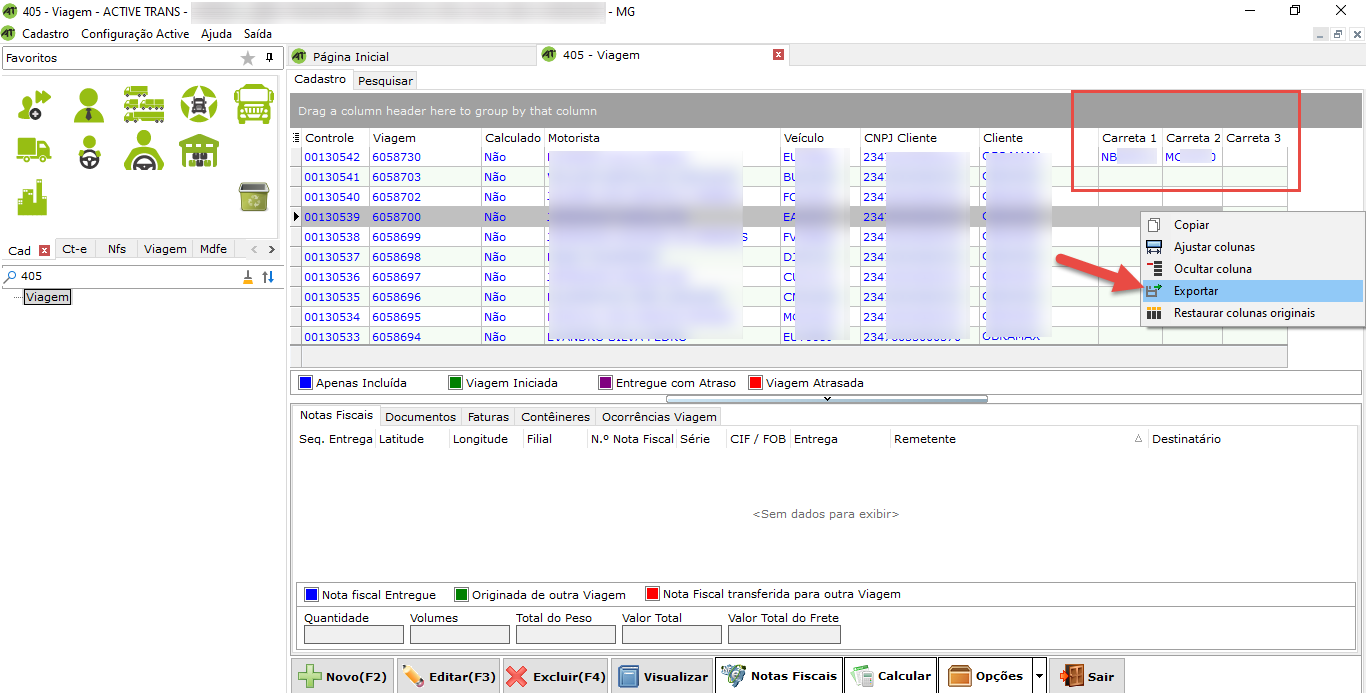Switch to the Mdfe favorites tab
This screenshot has width=1366, height=693.
[213, 249]
